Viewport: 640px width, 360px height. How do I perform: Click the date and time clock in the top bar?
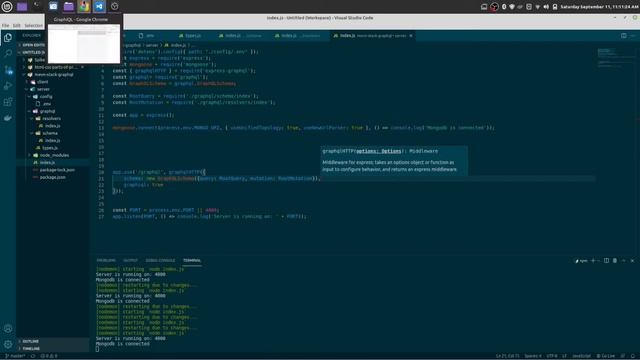599,7
